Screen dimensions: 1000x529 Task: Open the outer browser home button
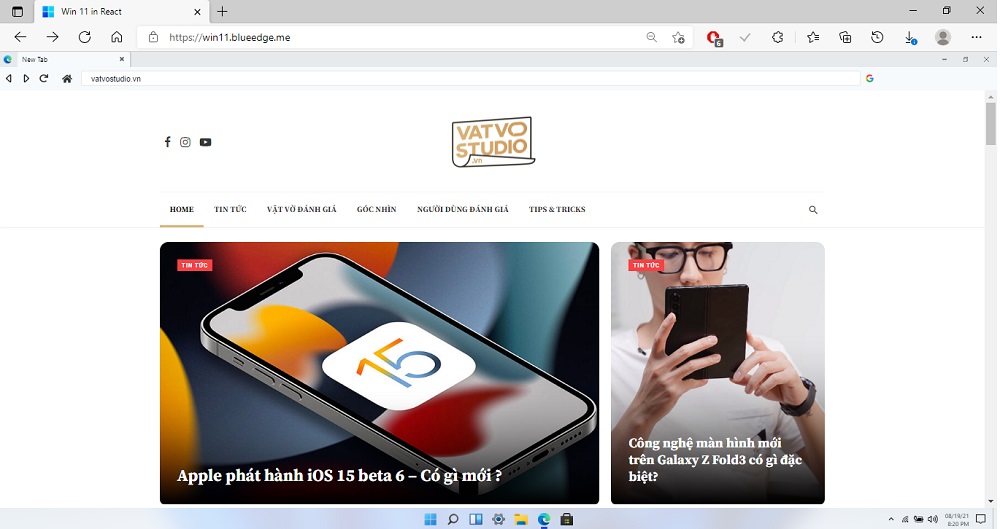click(116, 37)
